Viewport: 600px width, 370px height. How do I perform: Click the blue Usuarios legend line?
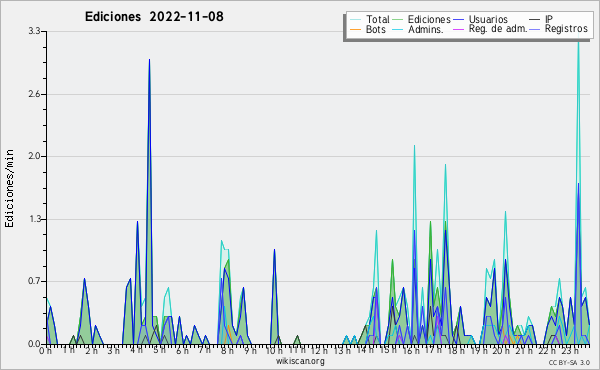coord(458,20)
